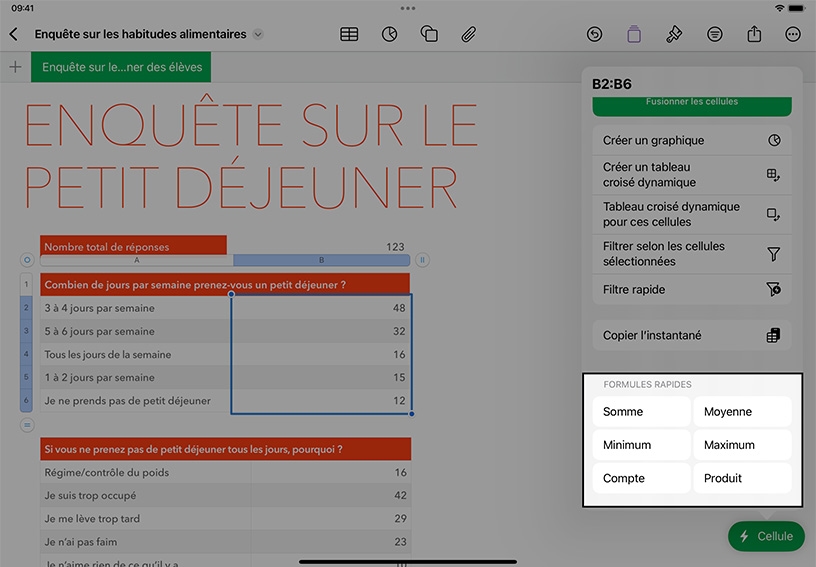Image resolution: width=816 pixels, height=567 pixels.
Task: Tap the add column handle beside column B
Action: coord(423,260)
